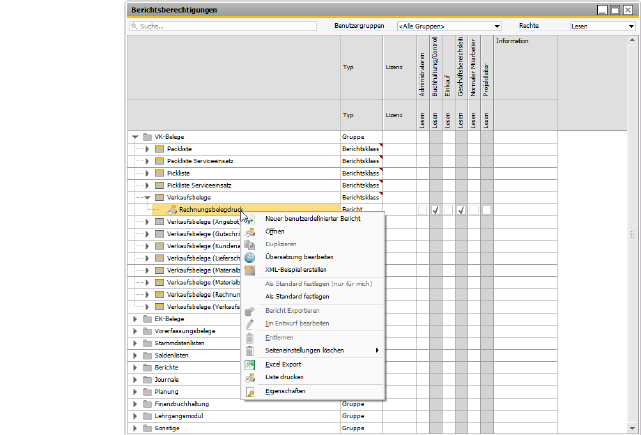Click the XML-Beispiel erstellen icon
The image size is (641, 435).
(x=249, y=270)
